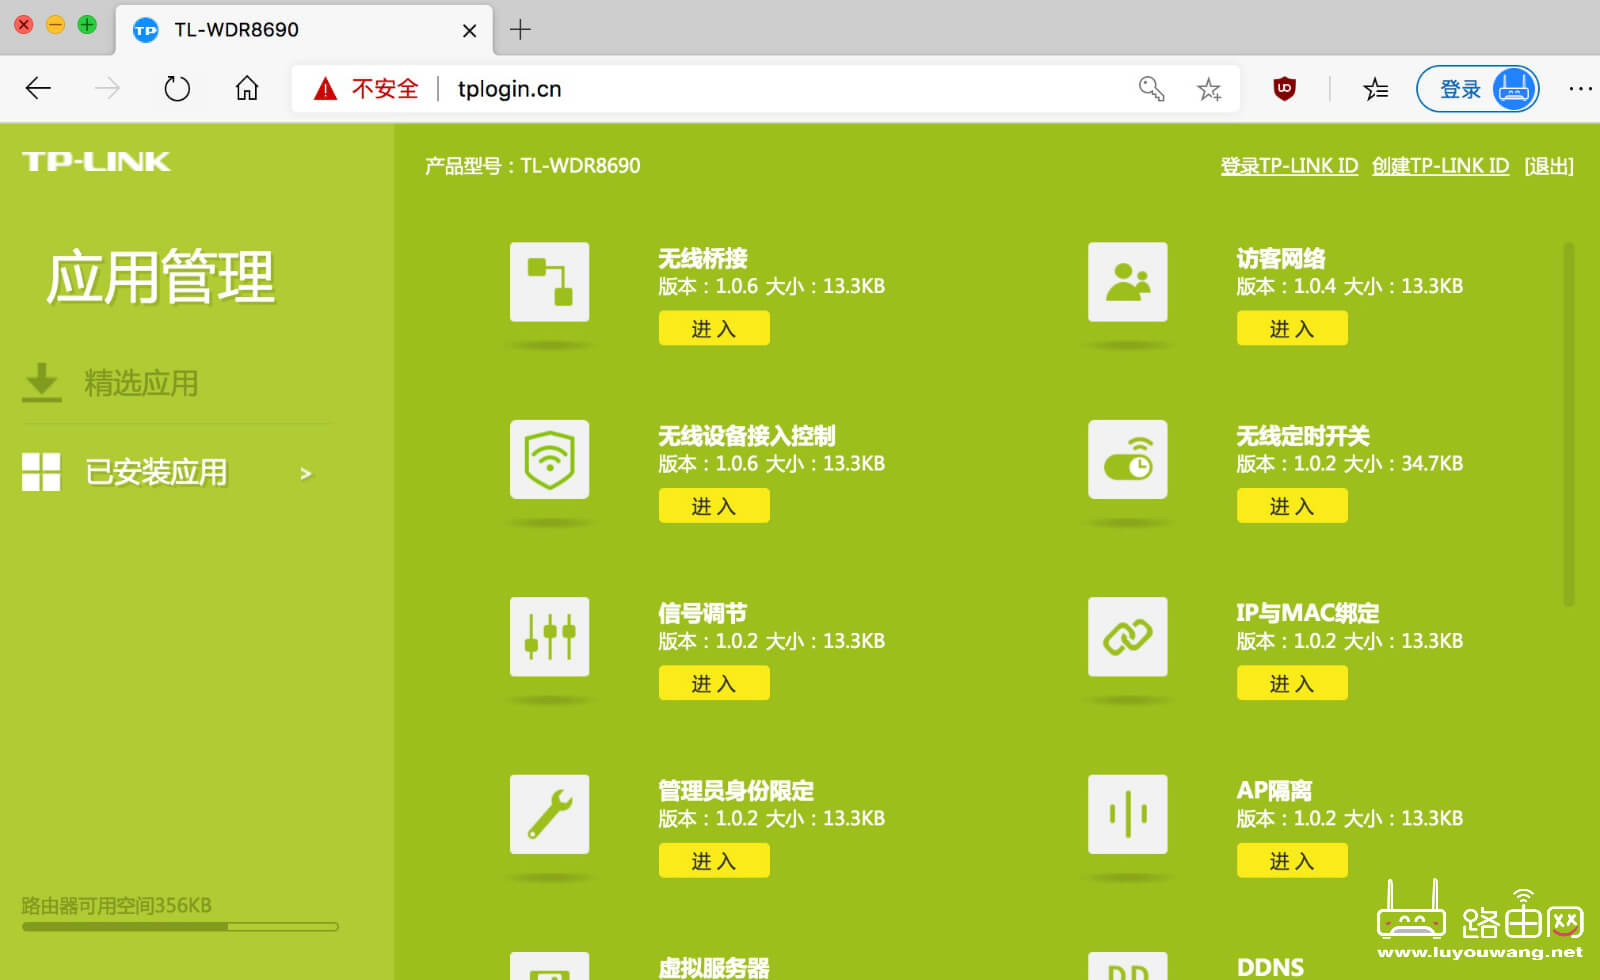This screenshot has width=1600, height=980.
Task: Select the 无线定时开关 clock-switch icon
Action: tap(1127, 460)
